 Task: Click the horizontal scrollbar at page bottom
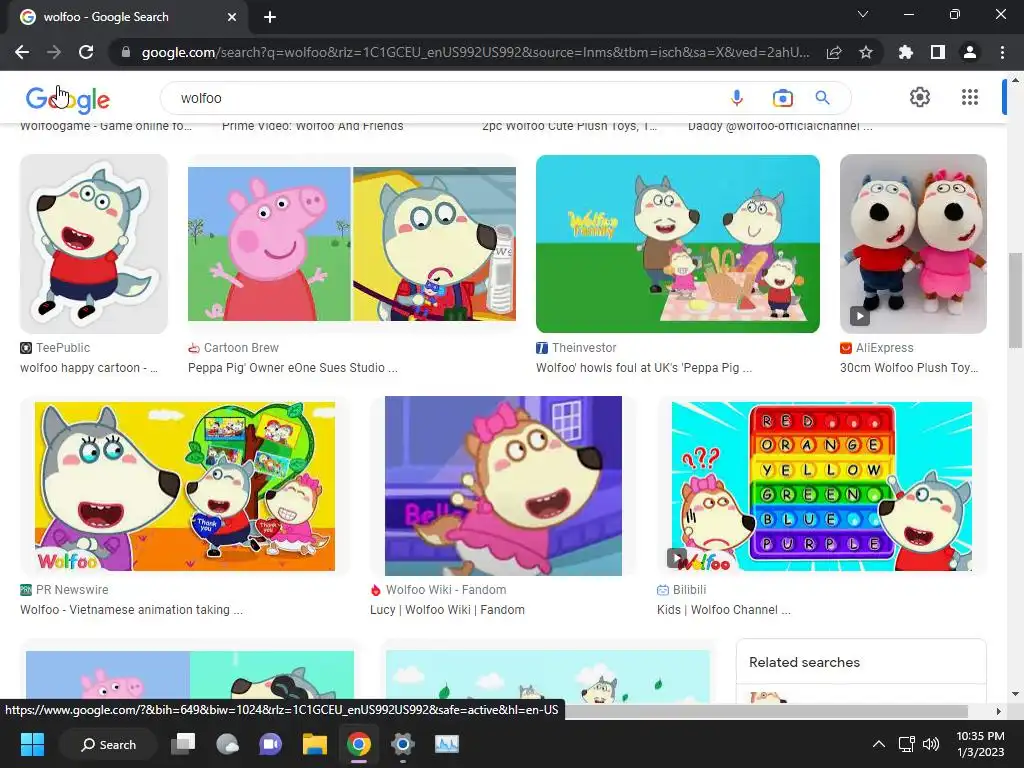[x=766, y=711]
